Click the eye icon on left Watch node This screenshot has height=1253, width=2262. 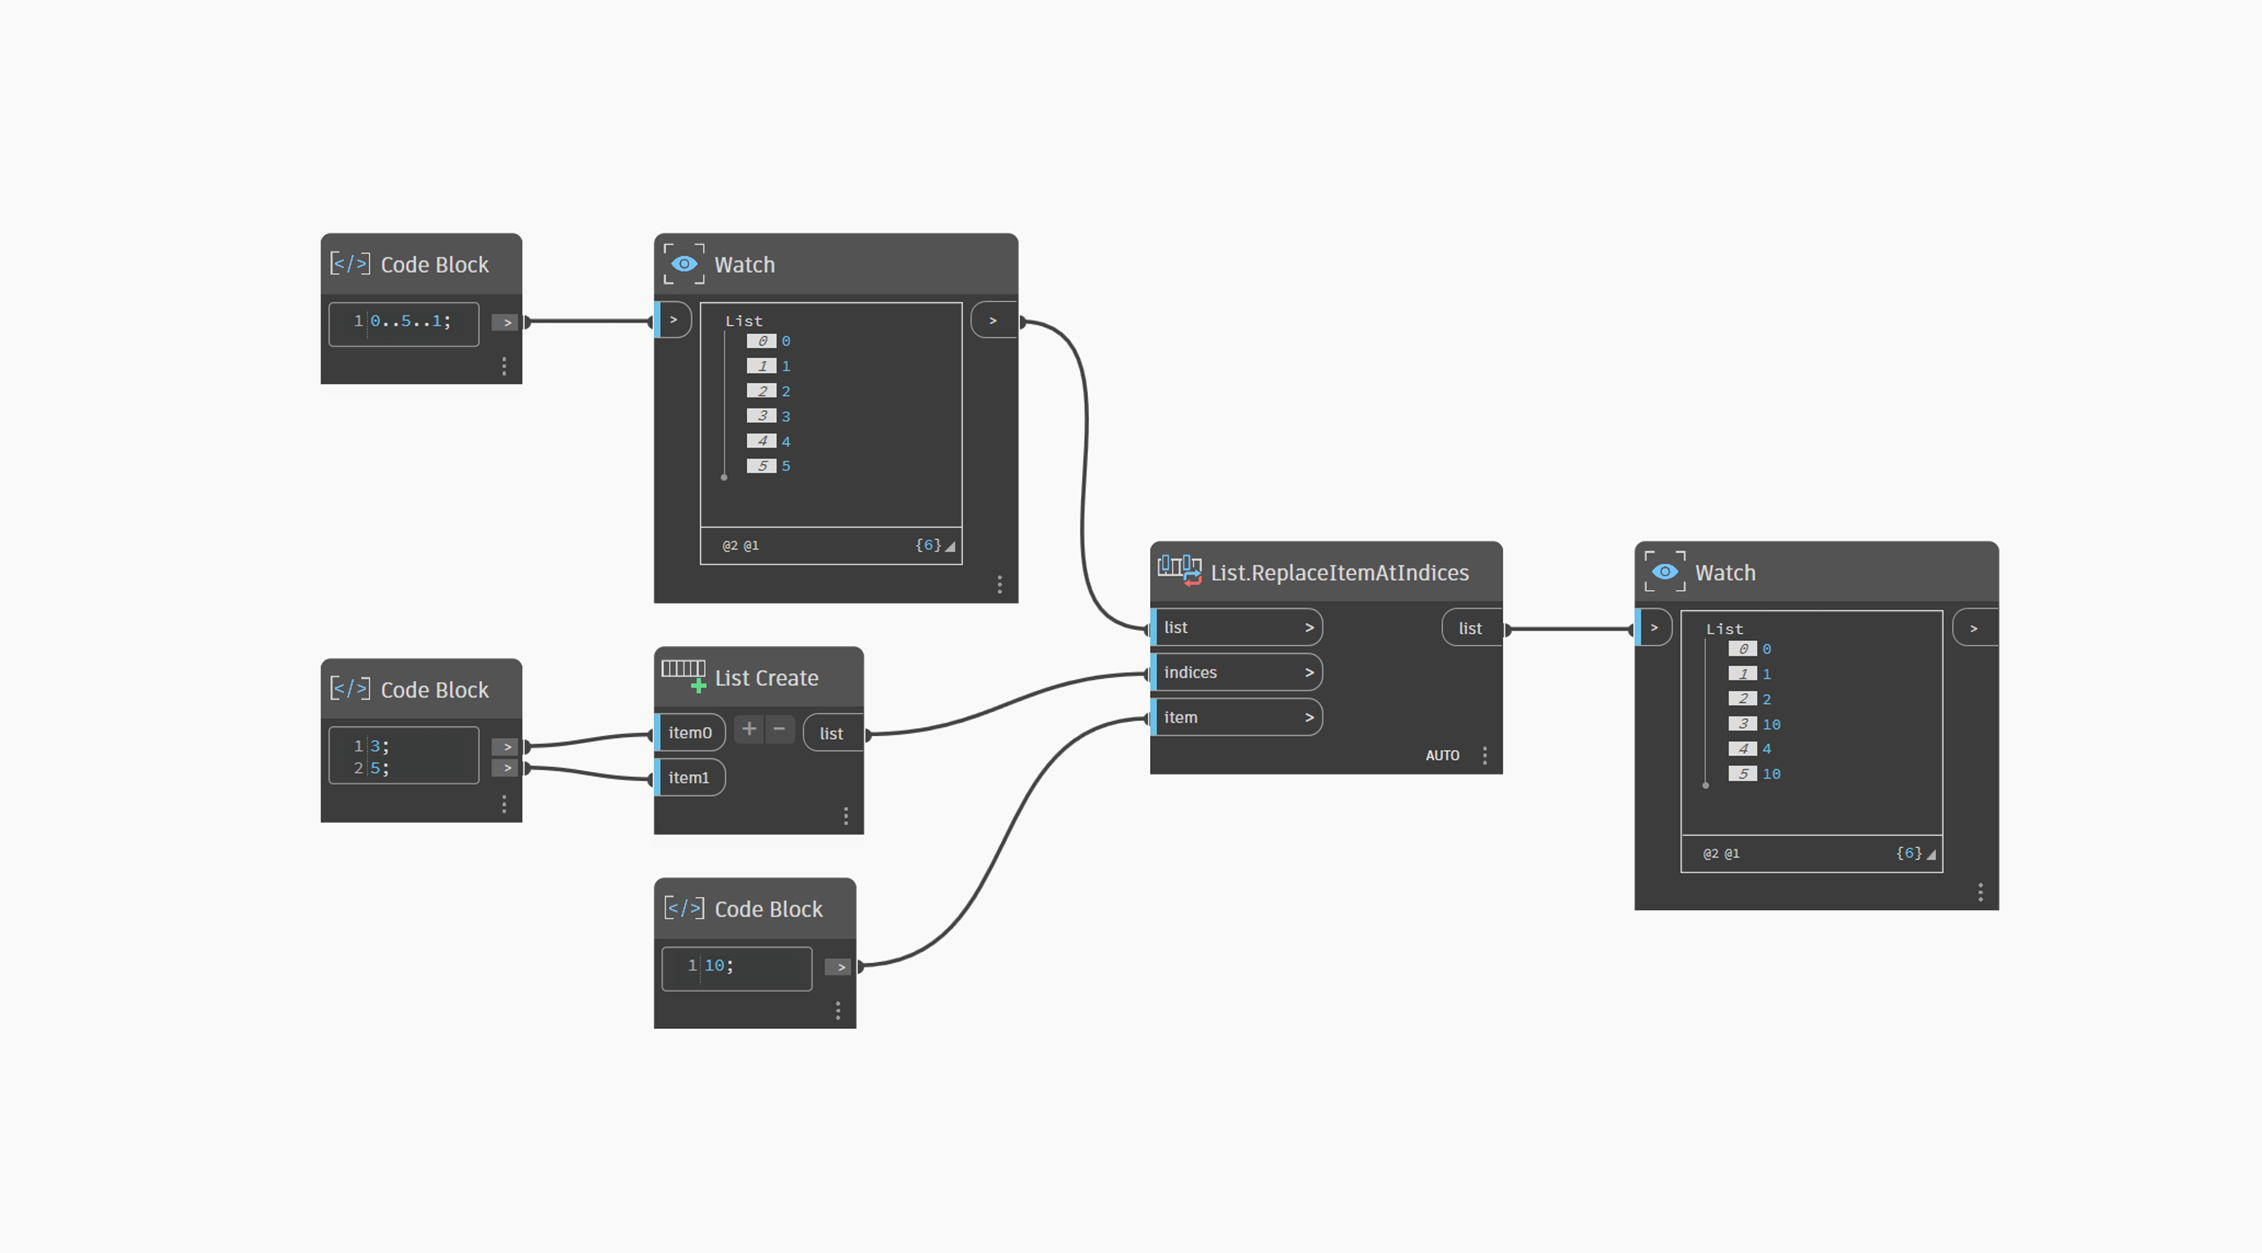click(684, 264)
